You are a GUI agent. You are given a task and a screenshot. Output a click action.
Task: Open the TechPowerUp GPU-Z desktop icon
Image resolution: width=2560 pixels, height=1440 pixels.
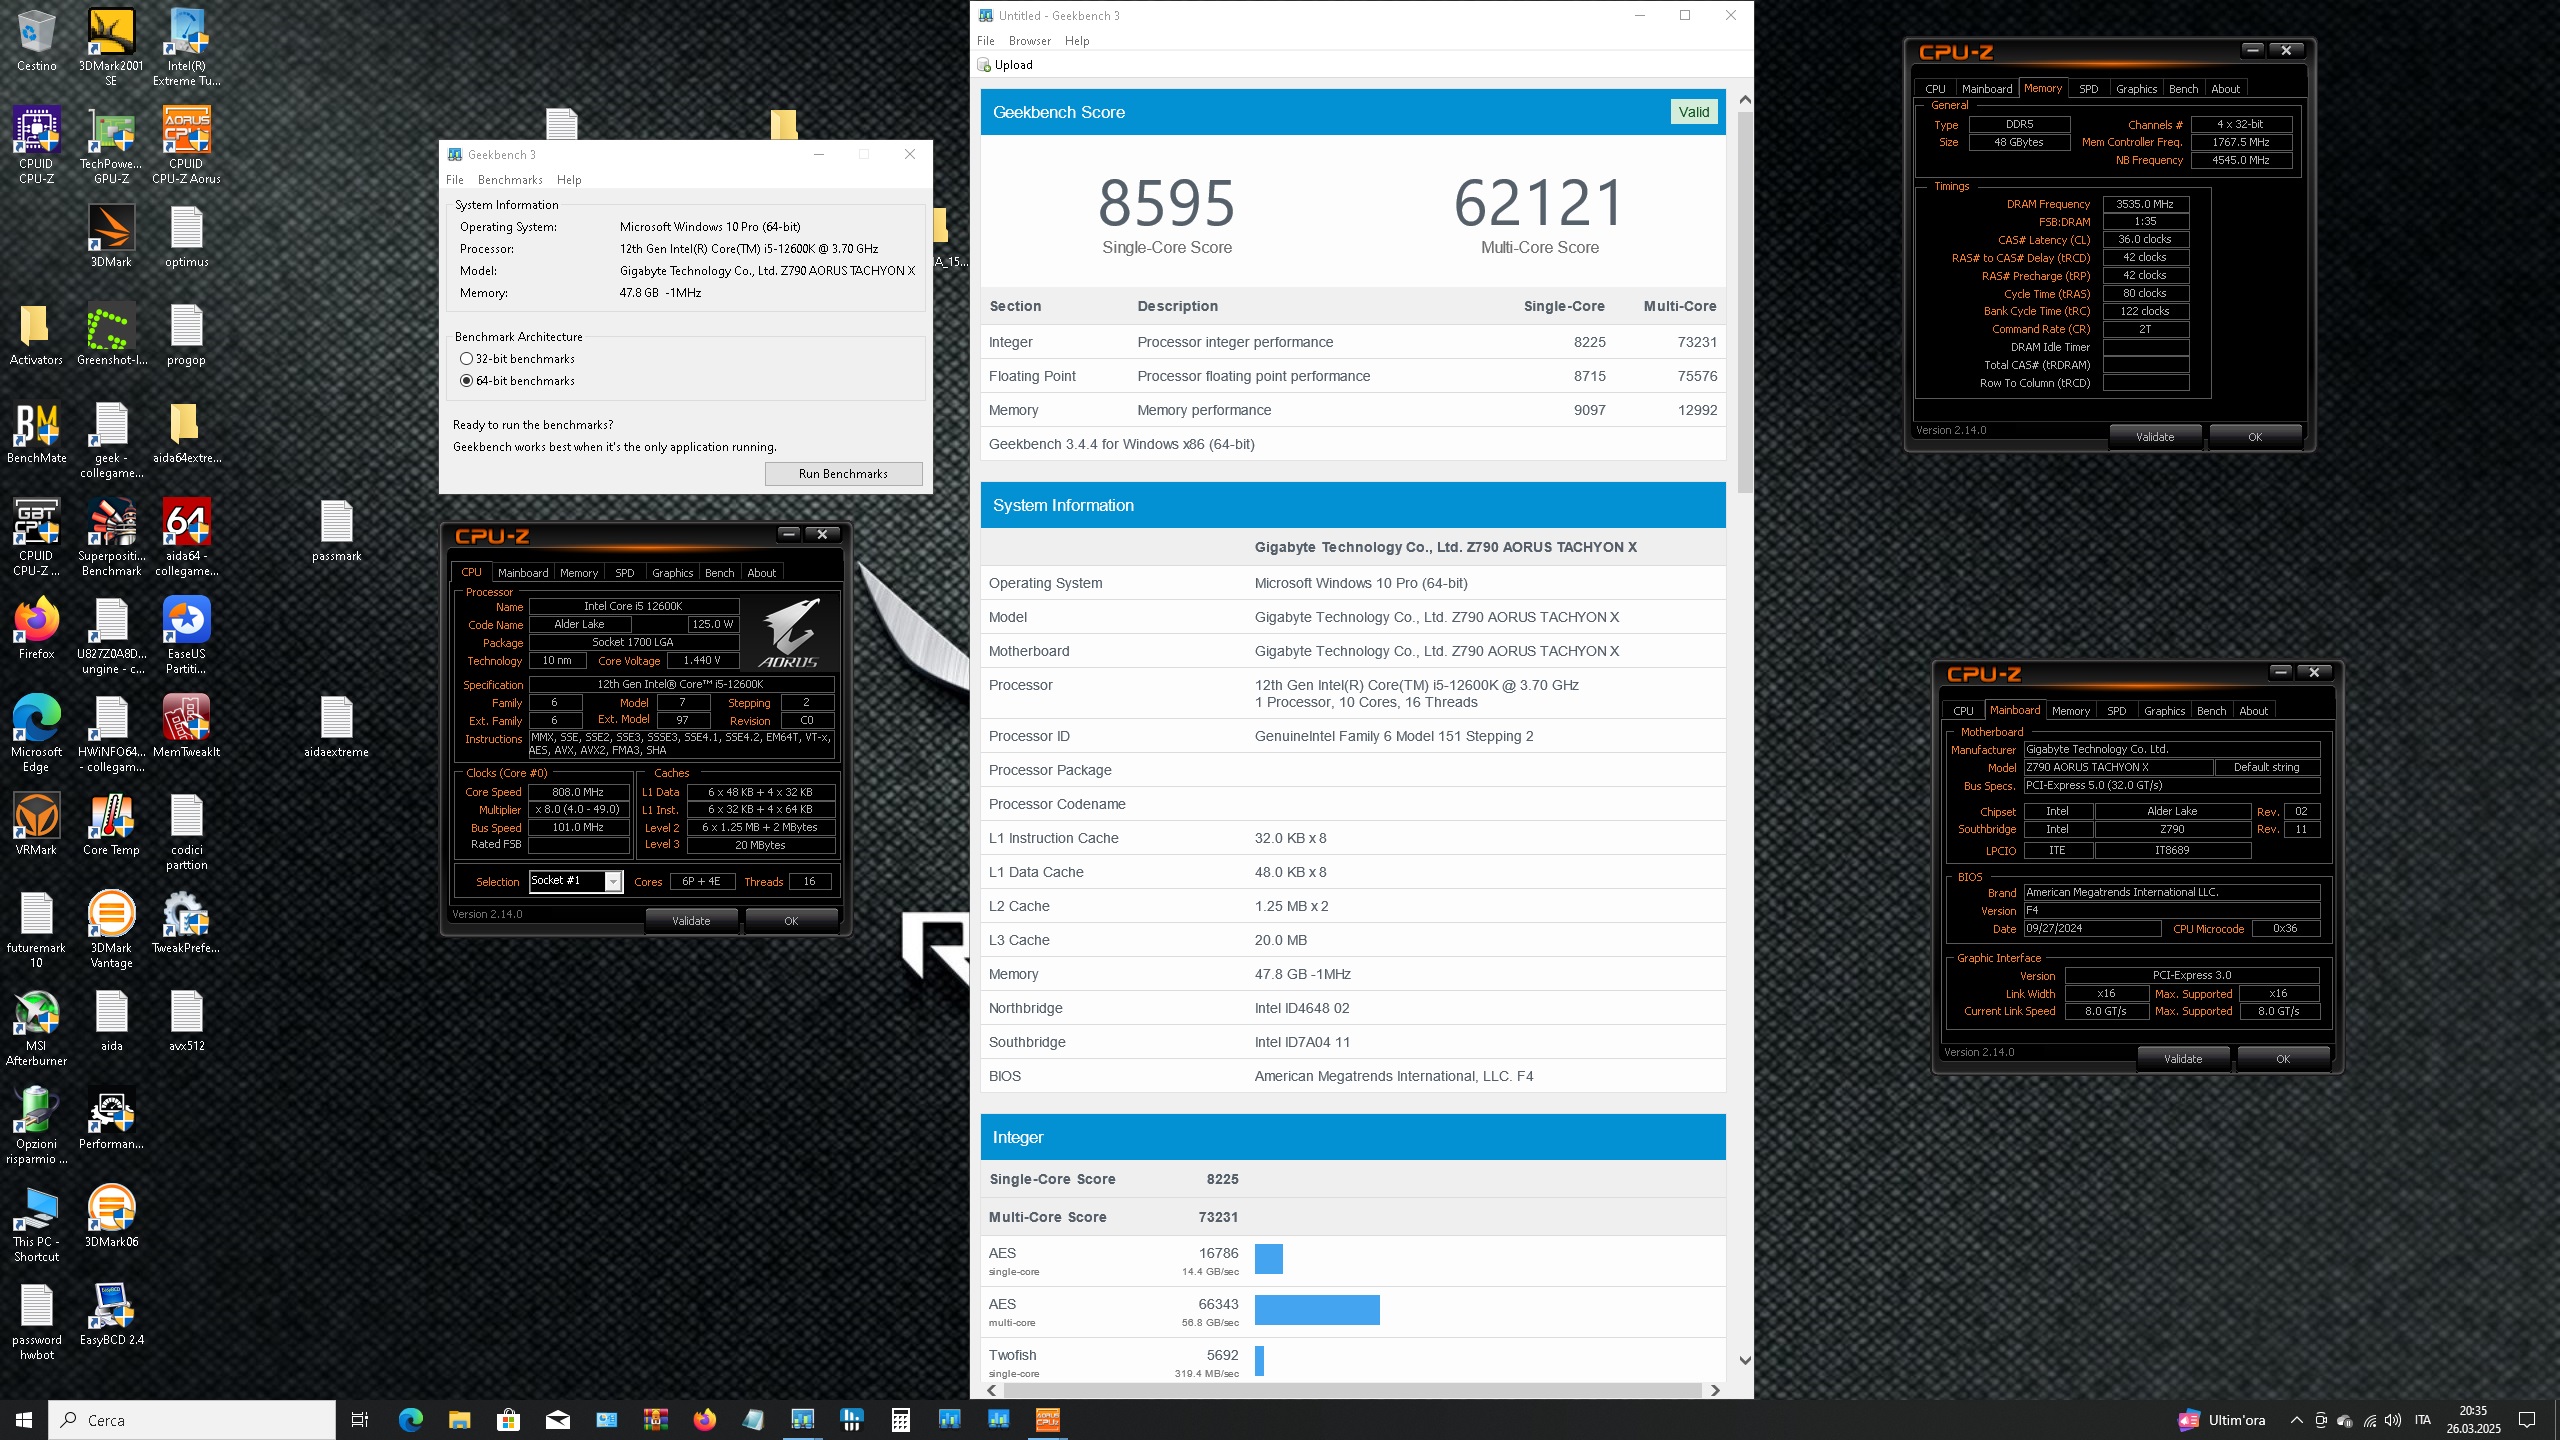coord(111,145)
